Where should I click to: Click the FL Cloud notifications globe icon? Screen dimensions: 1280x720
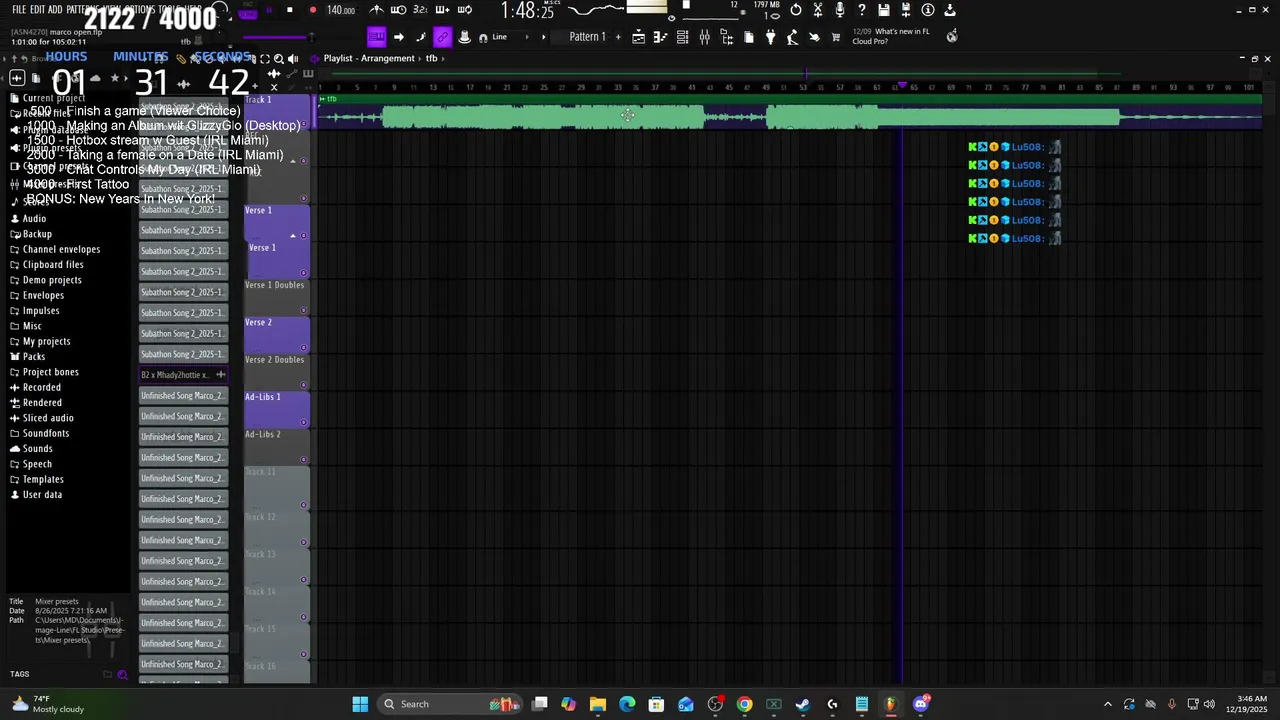952,36
